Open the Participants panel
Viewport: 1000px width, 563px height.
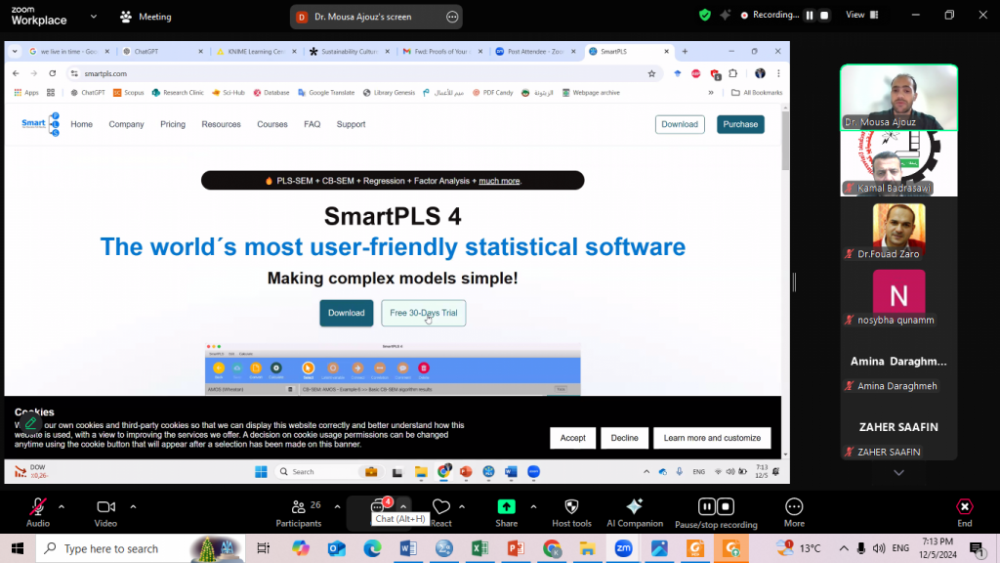pos(298,513)
